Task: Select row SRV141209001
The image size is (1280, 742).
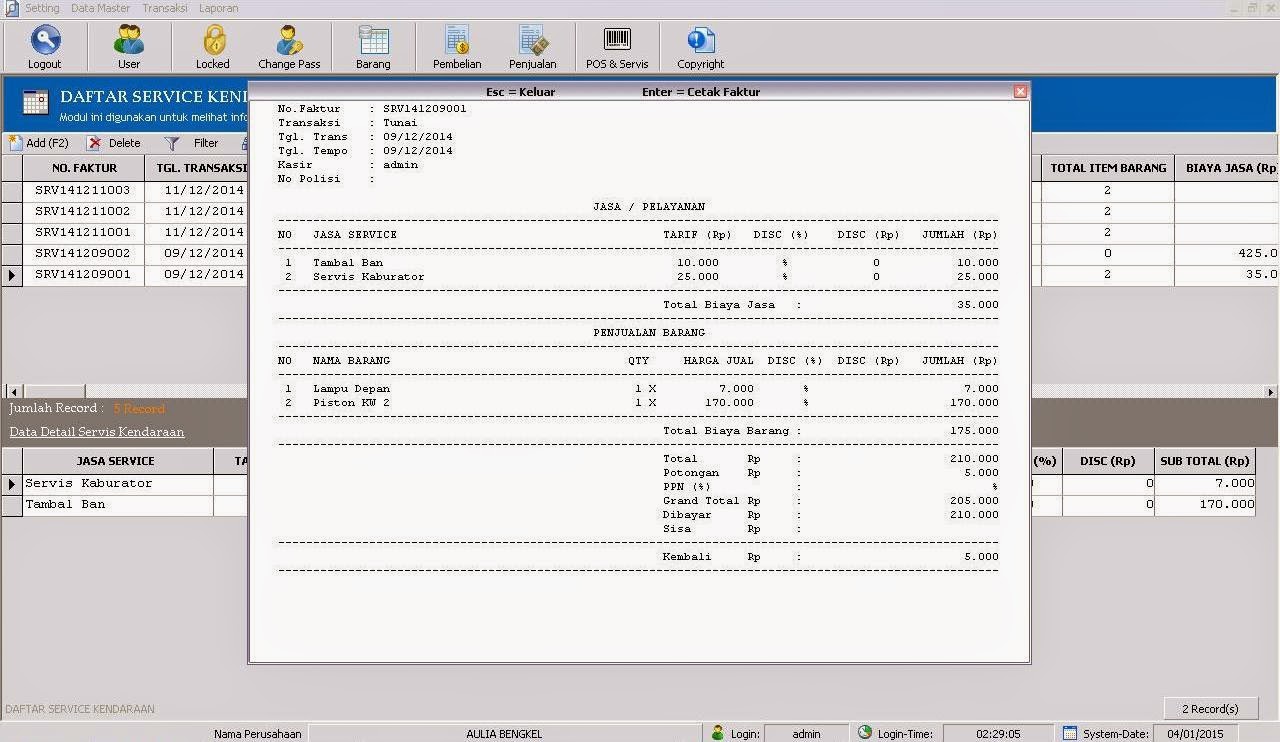Action: tap(83, 274)
